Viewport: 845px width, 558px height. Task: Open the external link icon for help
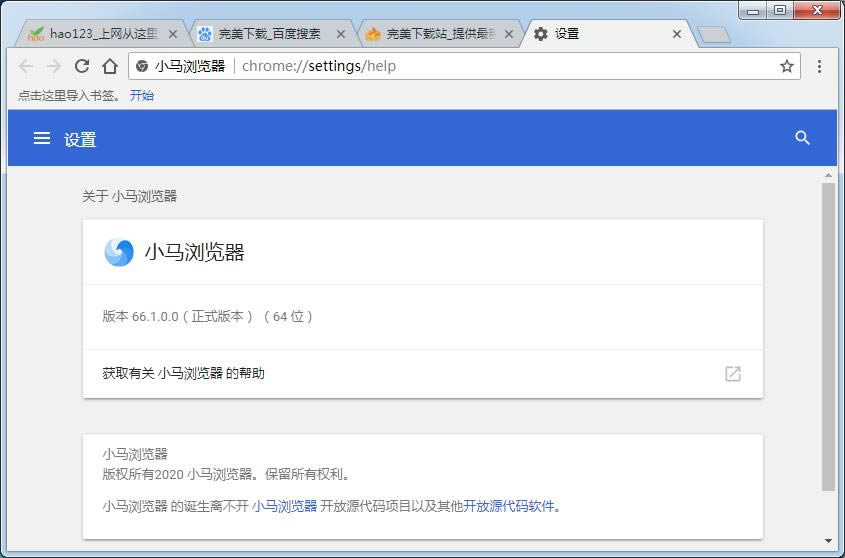click(x=733, y=373)
